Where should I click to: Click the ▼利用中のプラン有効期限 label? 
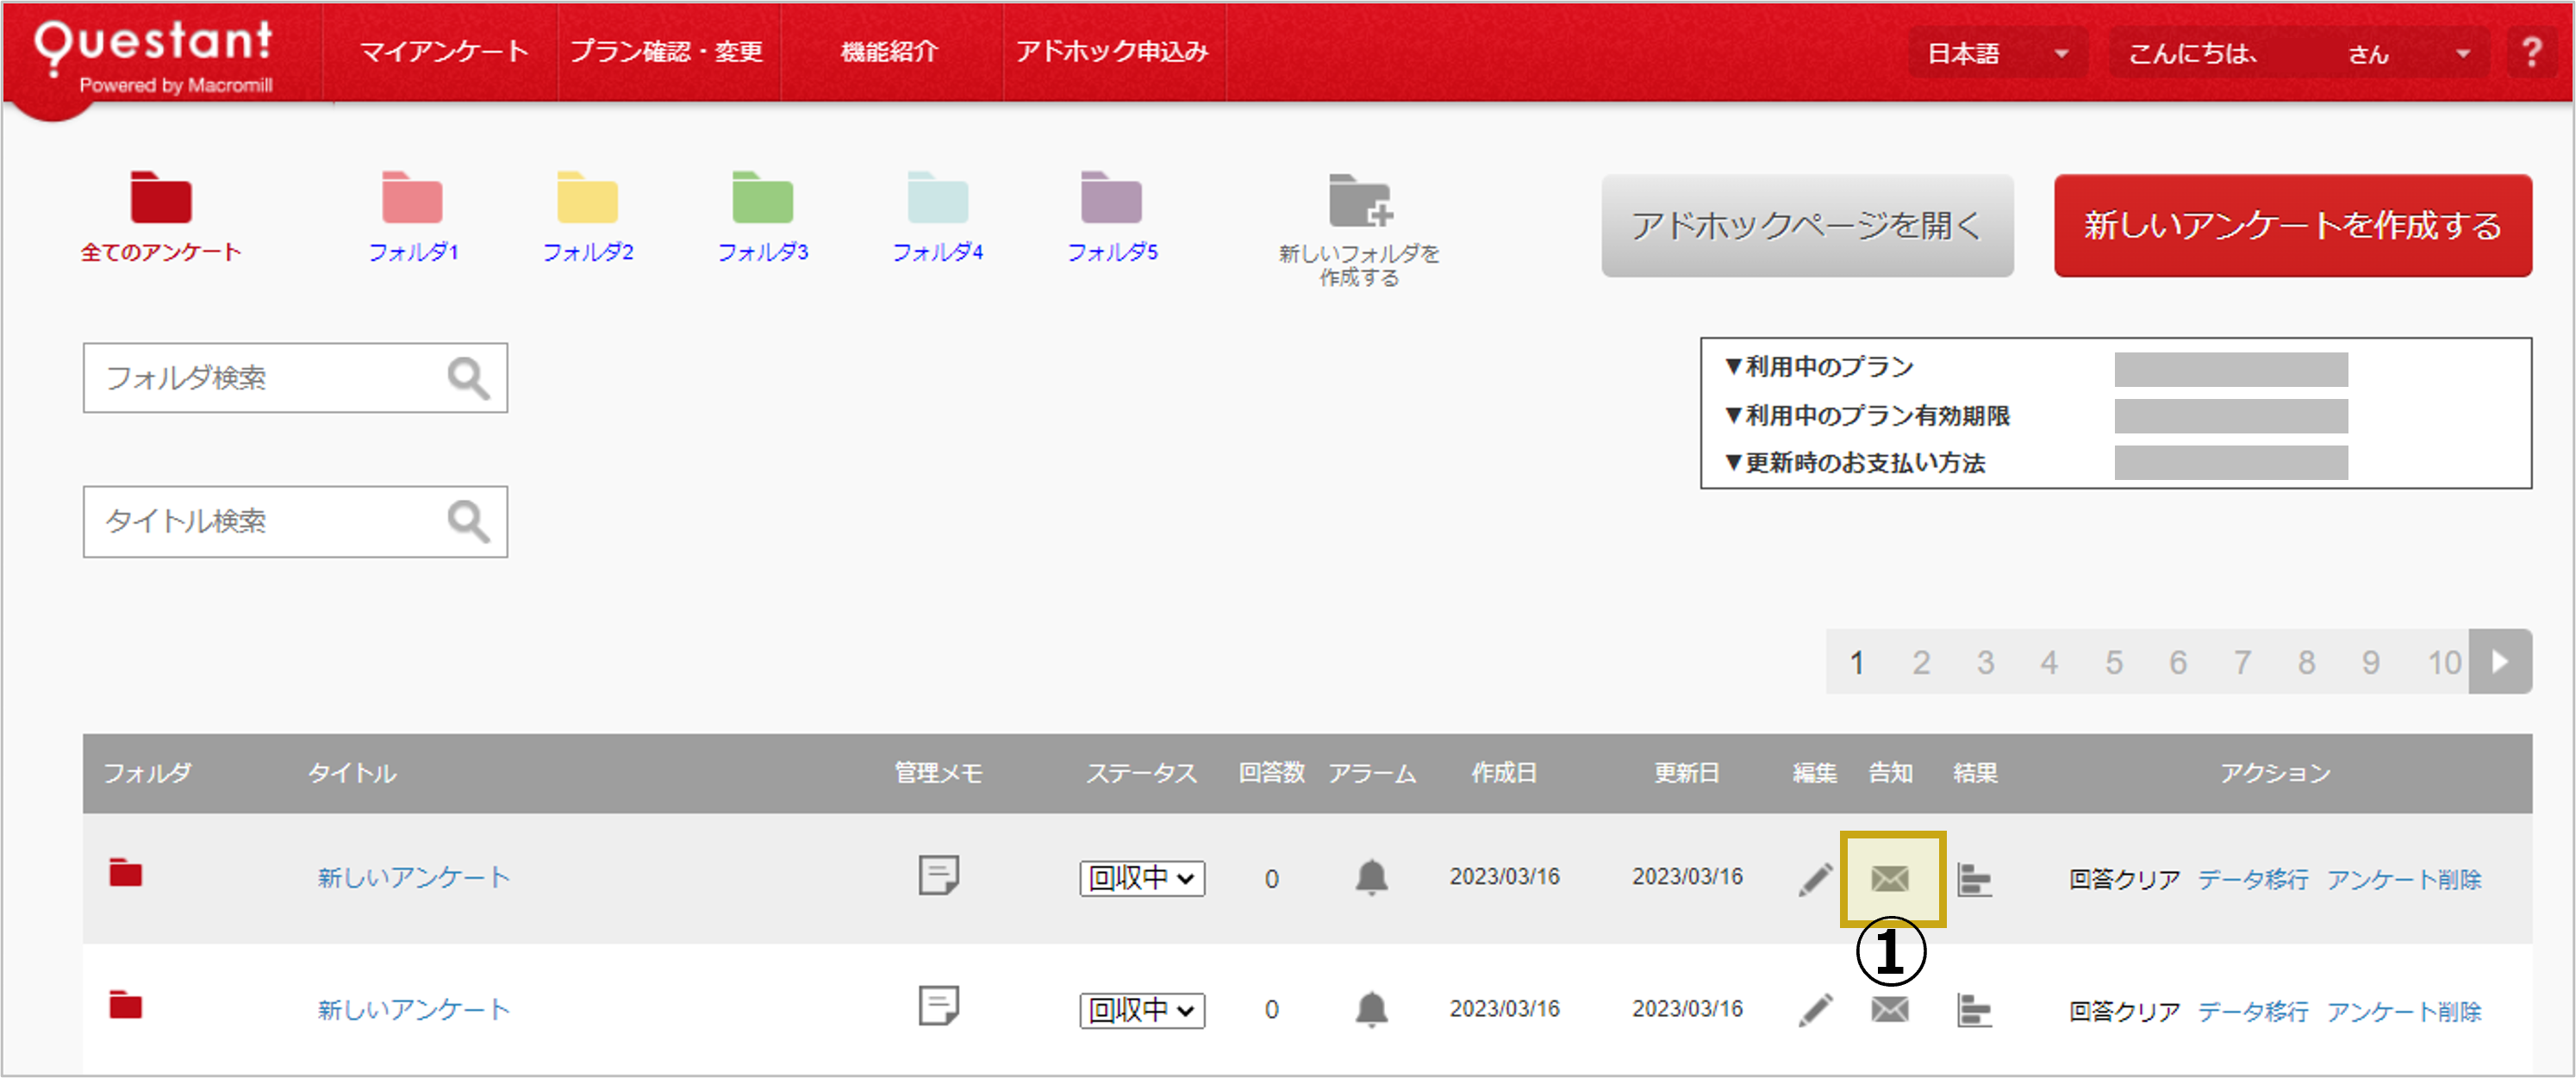(x=1867, y=415)
